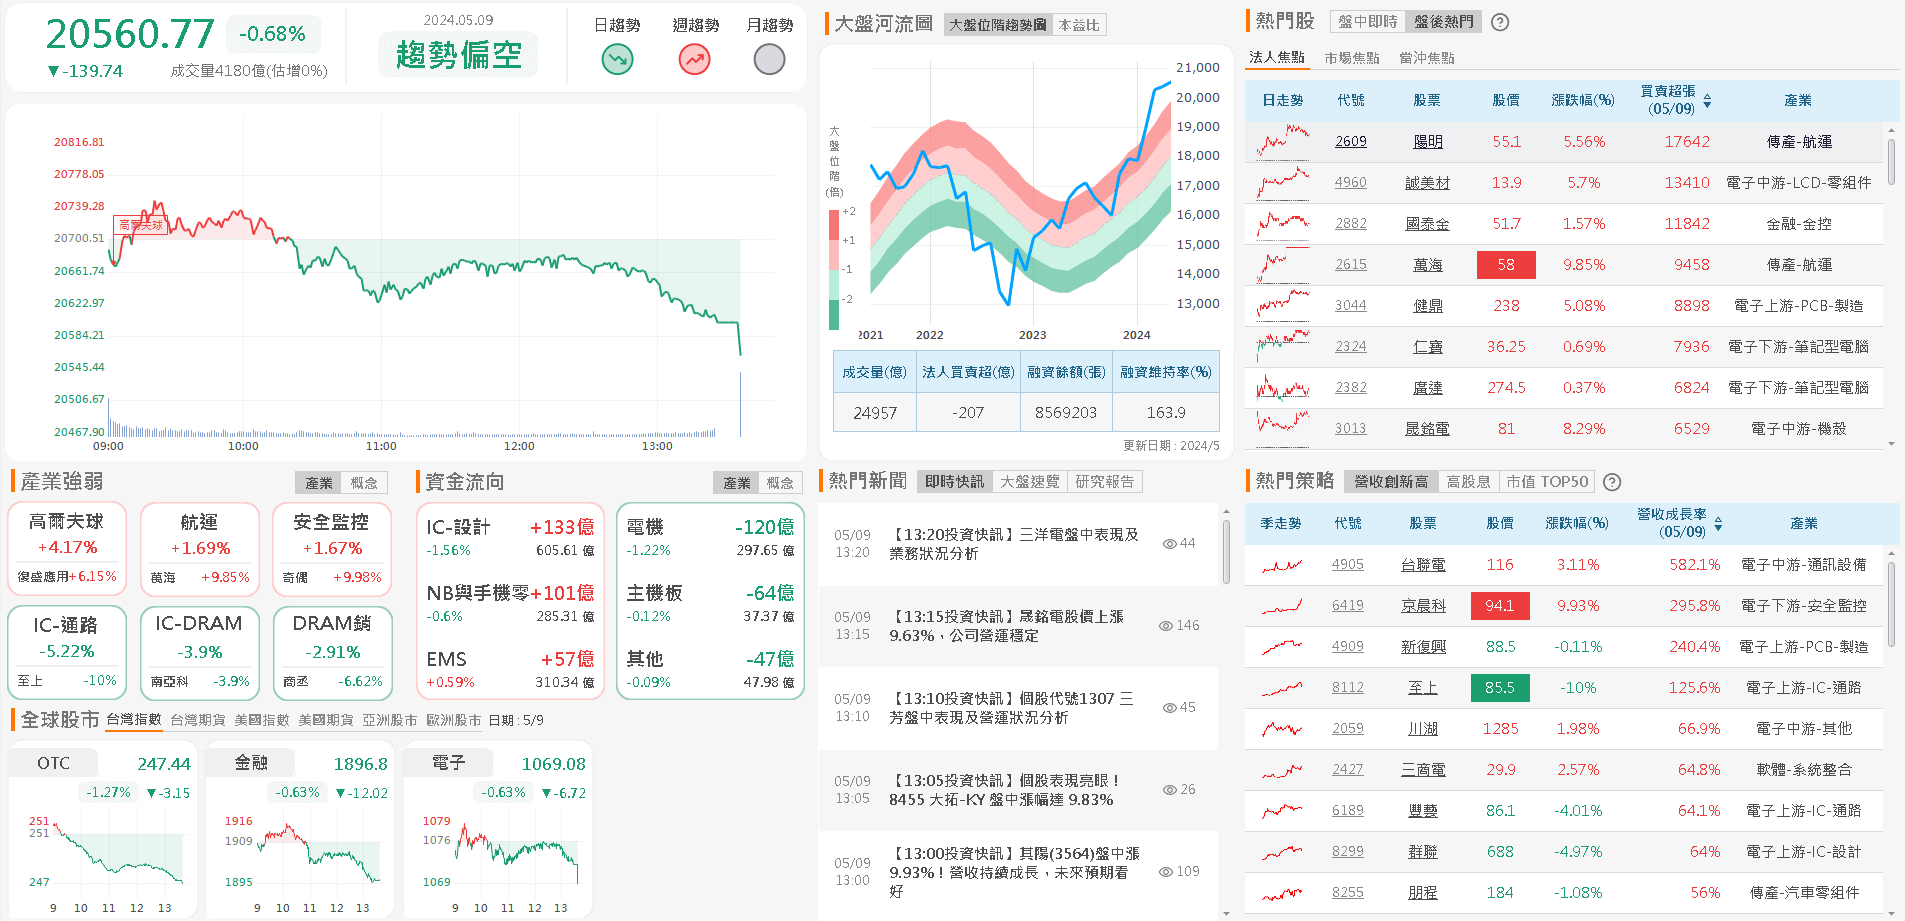Select 盤後熱門 toggle in 熱門股
Screen dimensions: 1905x921
click(1443, 22)
